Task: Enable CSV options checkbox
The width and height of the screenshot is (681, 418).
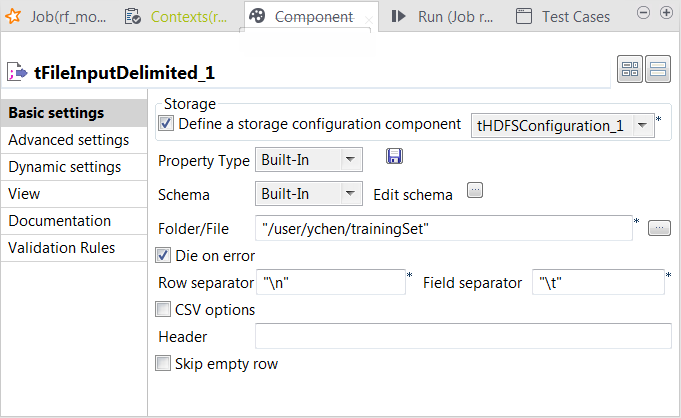Action: tap(164, 310)
